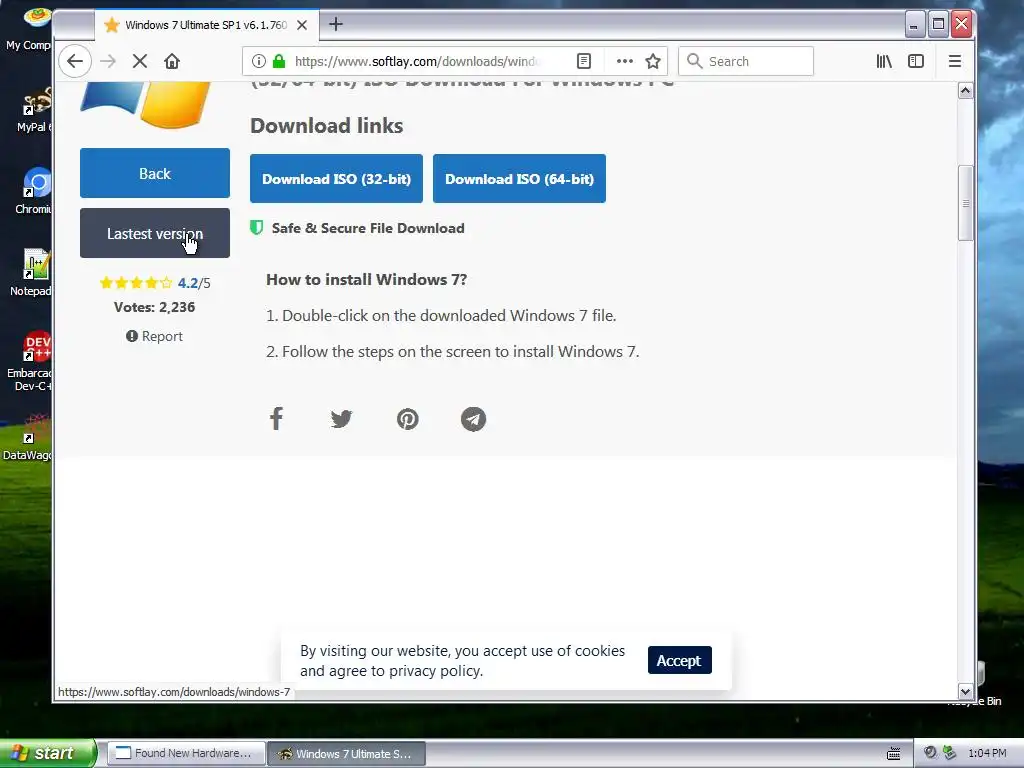Image resolution: width=1024 pixels, height=768 pixels.
Task: Select the Windows 7 Ultimate SP1 tab
Action: click(x=205, y=25)
